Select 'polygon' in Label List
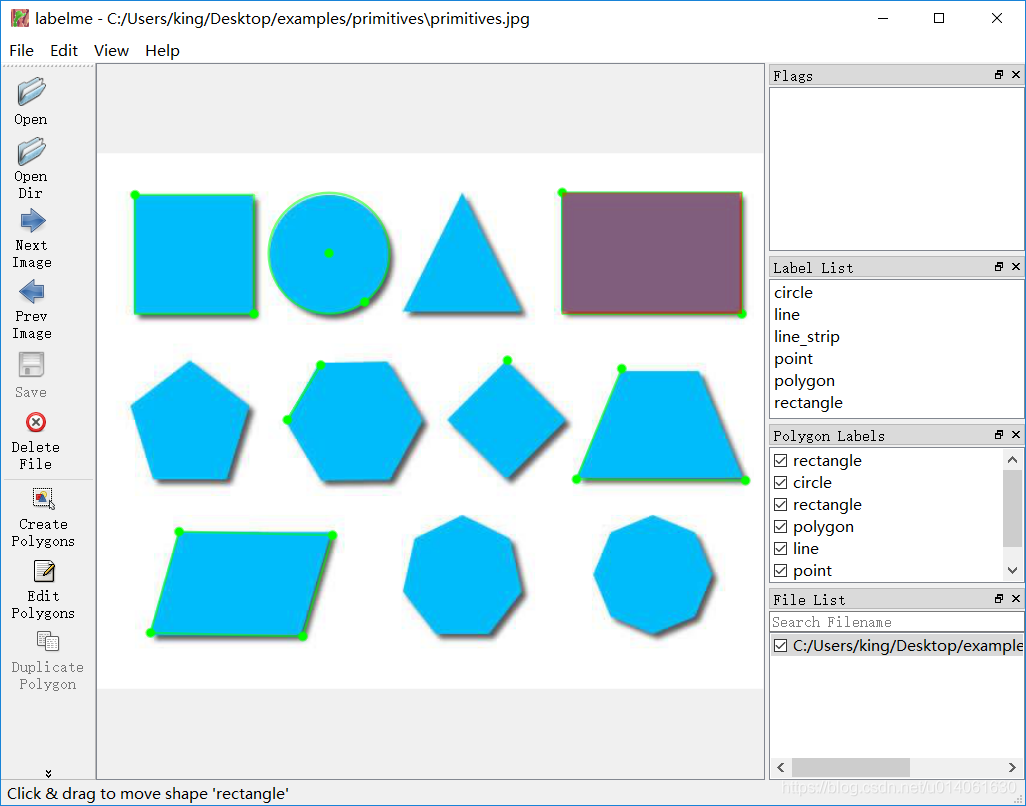The image size is (1026, 806). point(804,381)
